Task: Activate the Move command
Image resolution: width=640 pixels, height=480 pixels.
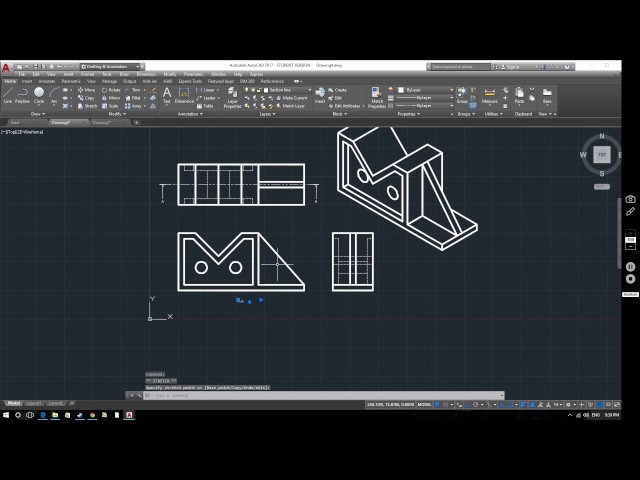Action: [86, 90]
